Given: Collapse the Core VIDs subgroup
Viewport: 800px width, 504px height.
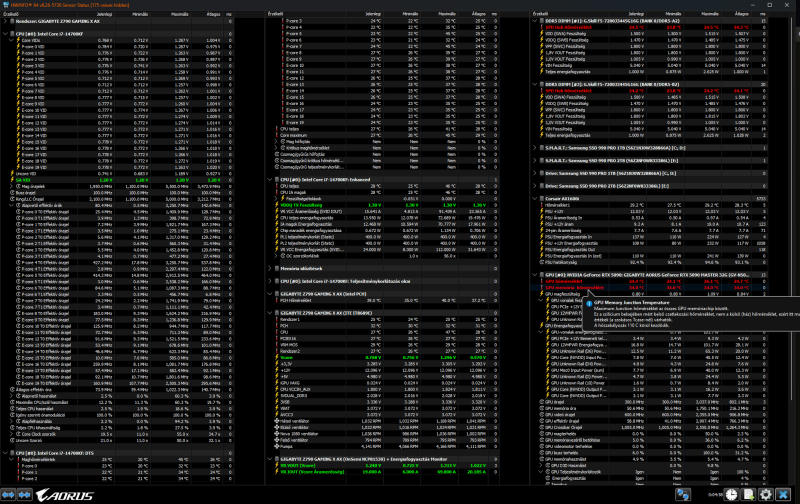Looking at the screenshot, I should [x=12, y=40].
